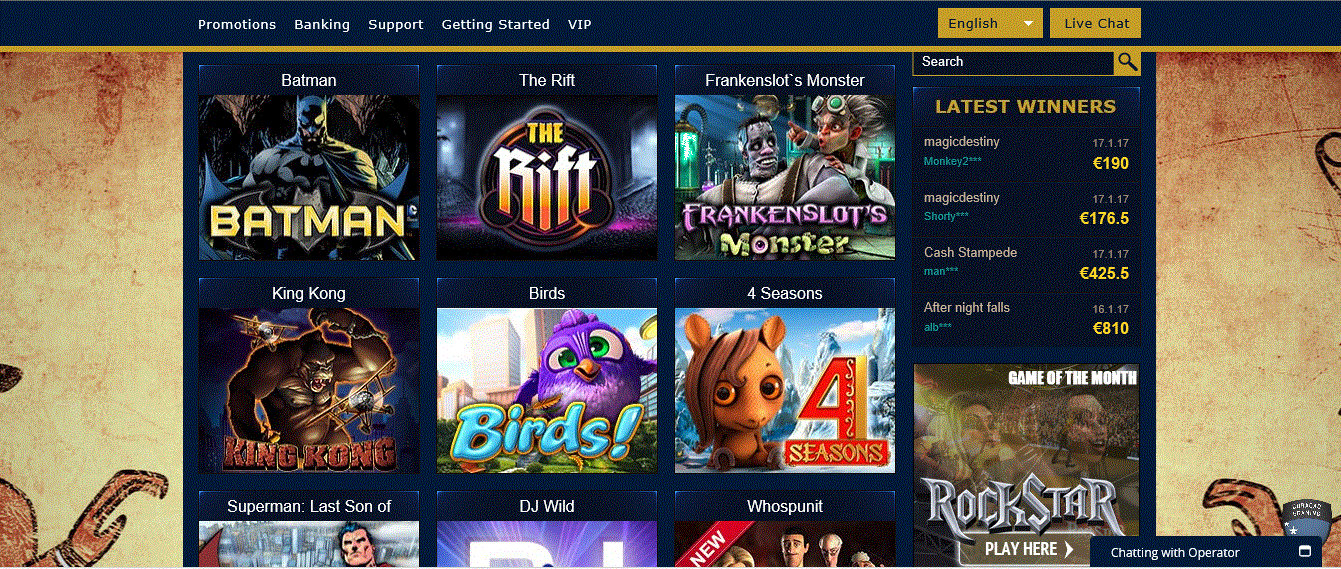Open the English language dropdown arrow

point(1028,23)
